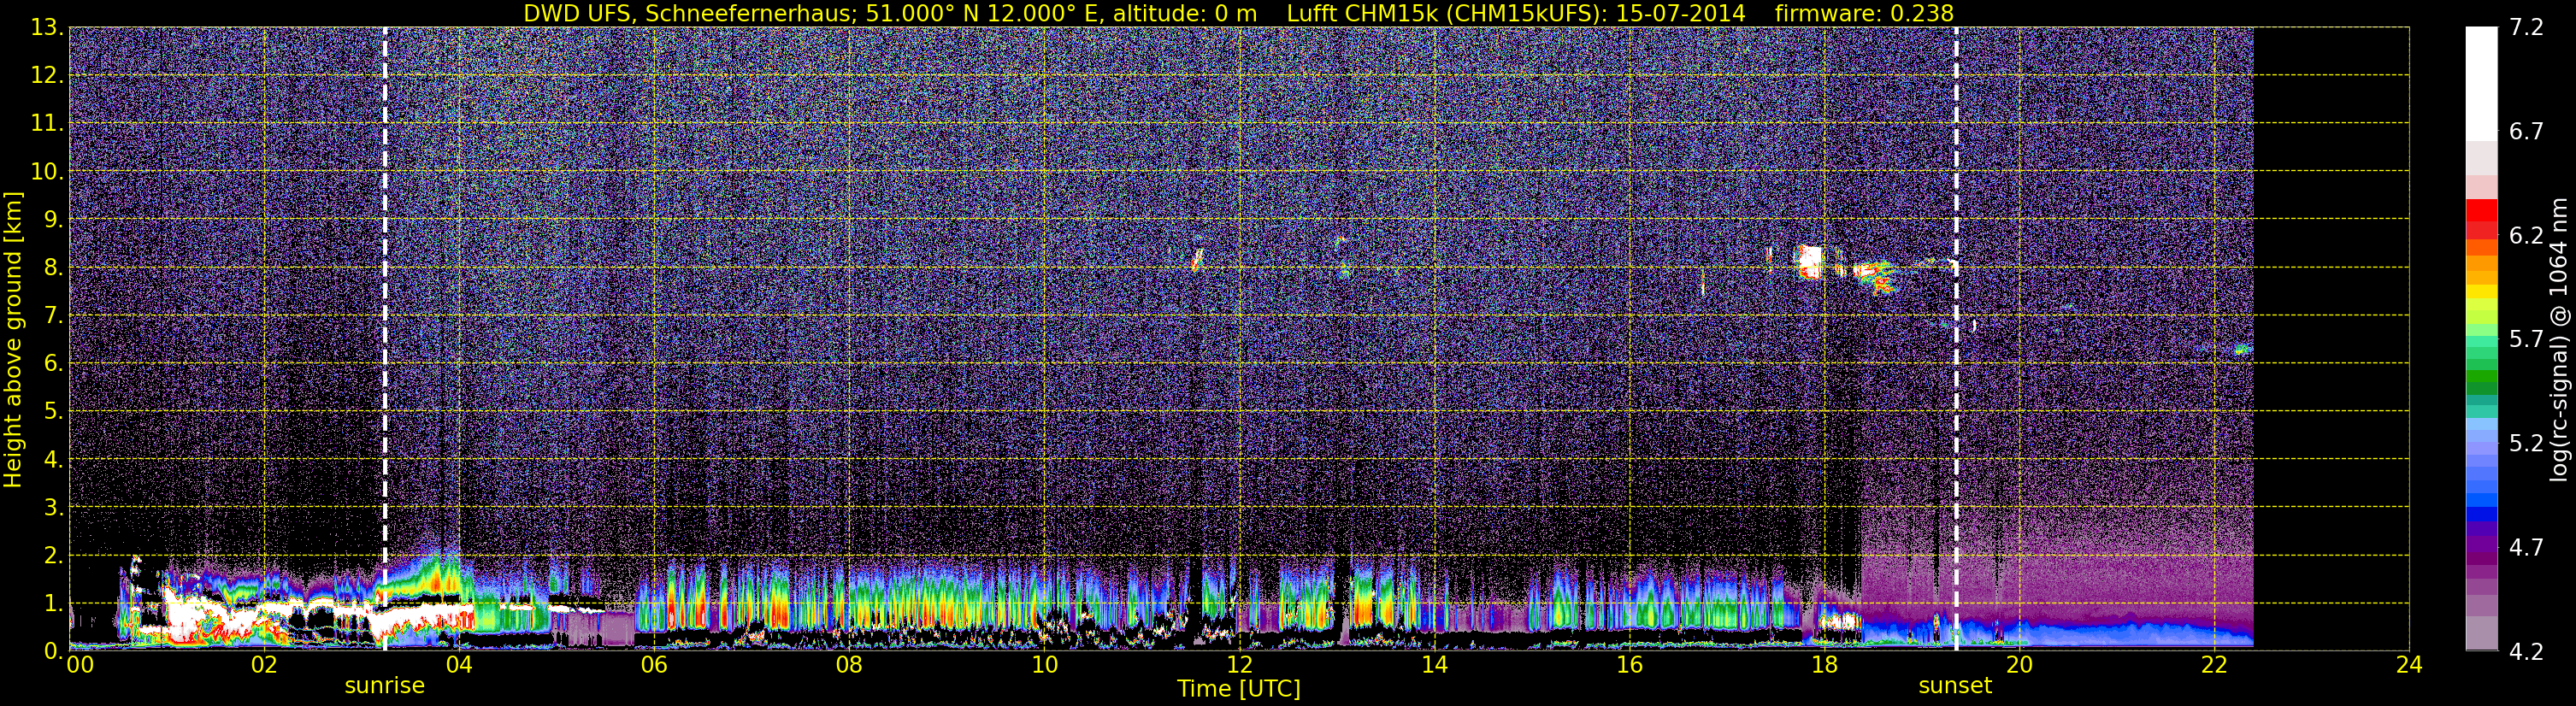Image resolution: width=2576 pixels, height=706 pixels.
Task: Click 'altitude: 0 m' in the title
Action: coord(1185,13)
